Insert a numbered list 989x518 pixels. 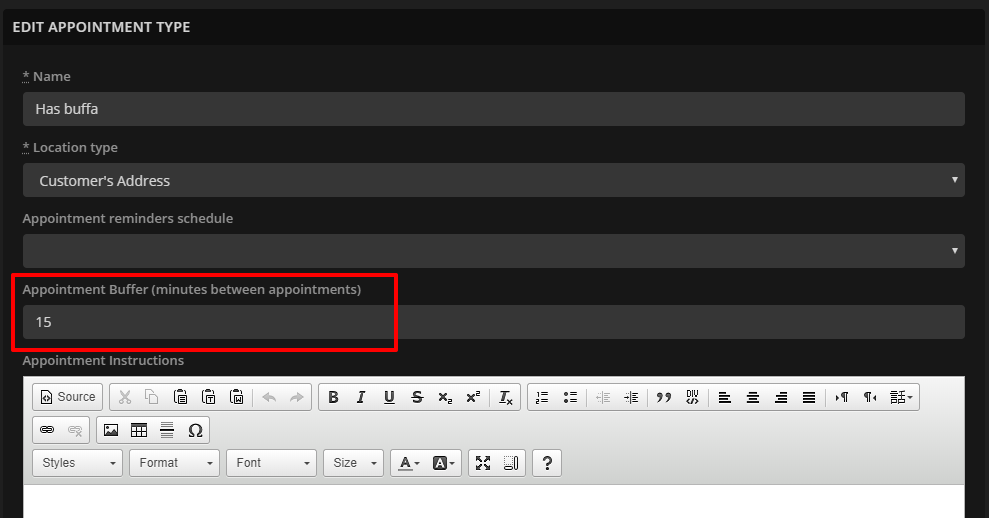[x=542, y=397]
